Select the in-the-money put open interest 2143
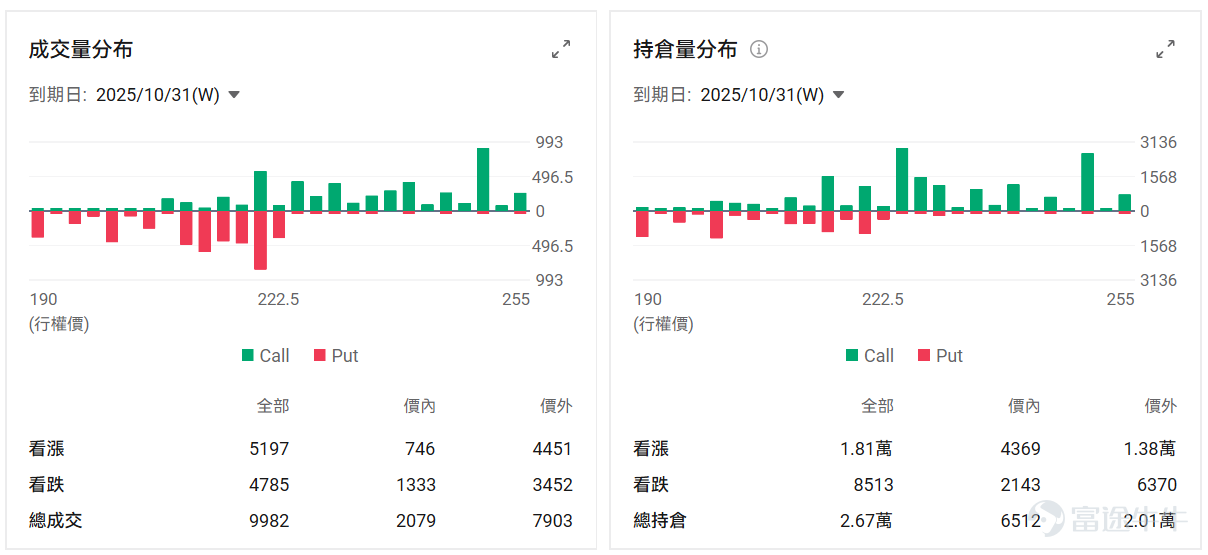The height and width of the screenshot is (555, 1208). point(1020,485)
